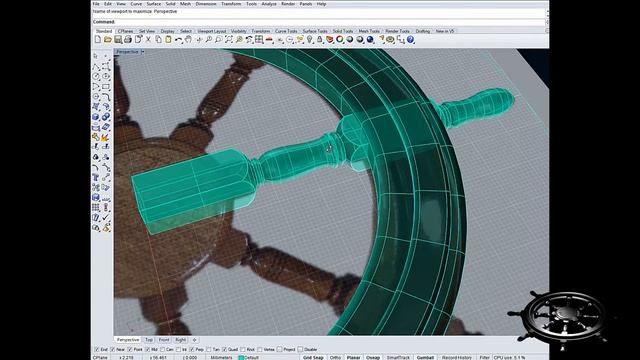
Task: Toggle the Near osnap checkbox
Action: click(x=113, y=350)
